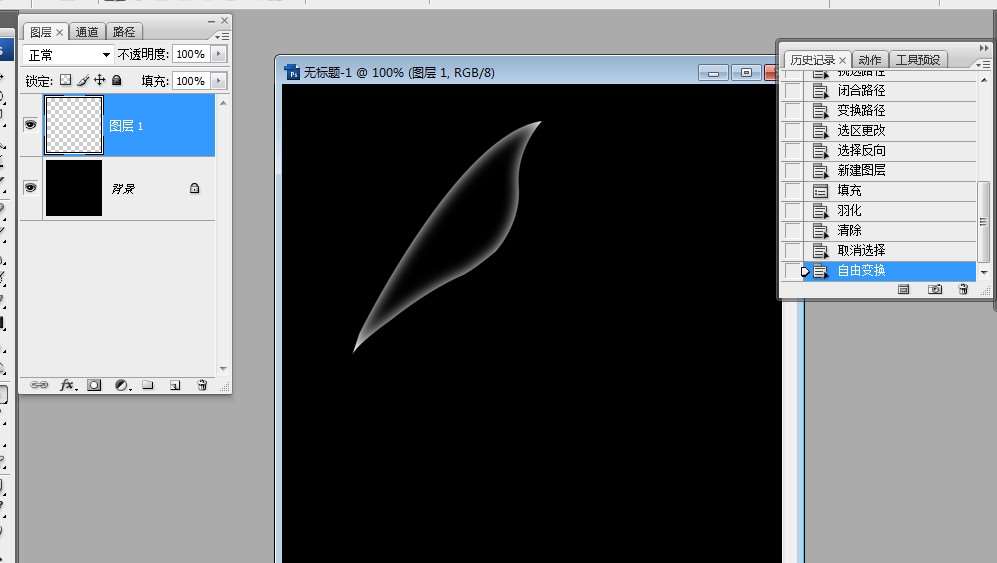The width and height of the screenshot is (997, 563).
Task: Collapse the History panel with double arrows
Action: (x=984, y=48)
